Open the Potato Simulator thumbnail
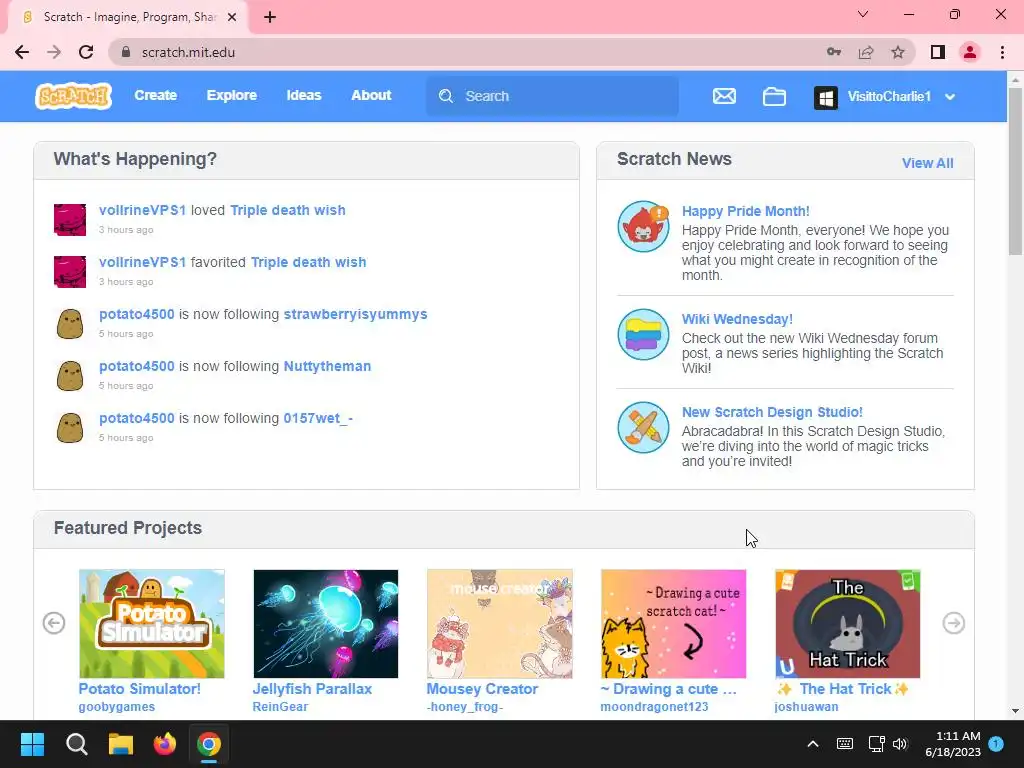This screenshot has width=1024, height=768. [x=152, y=624]
